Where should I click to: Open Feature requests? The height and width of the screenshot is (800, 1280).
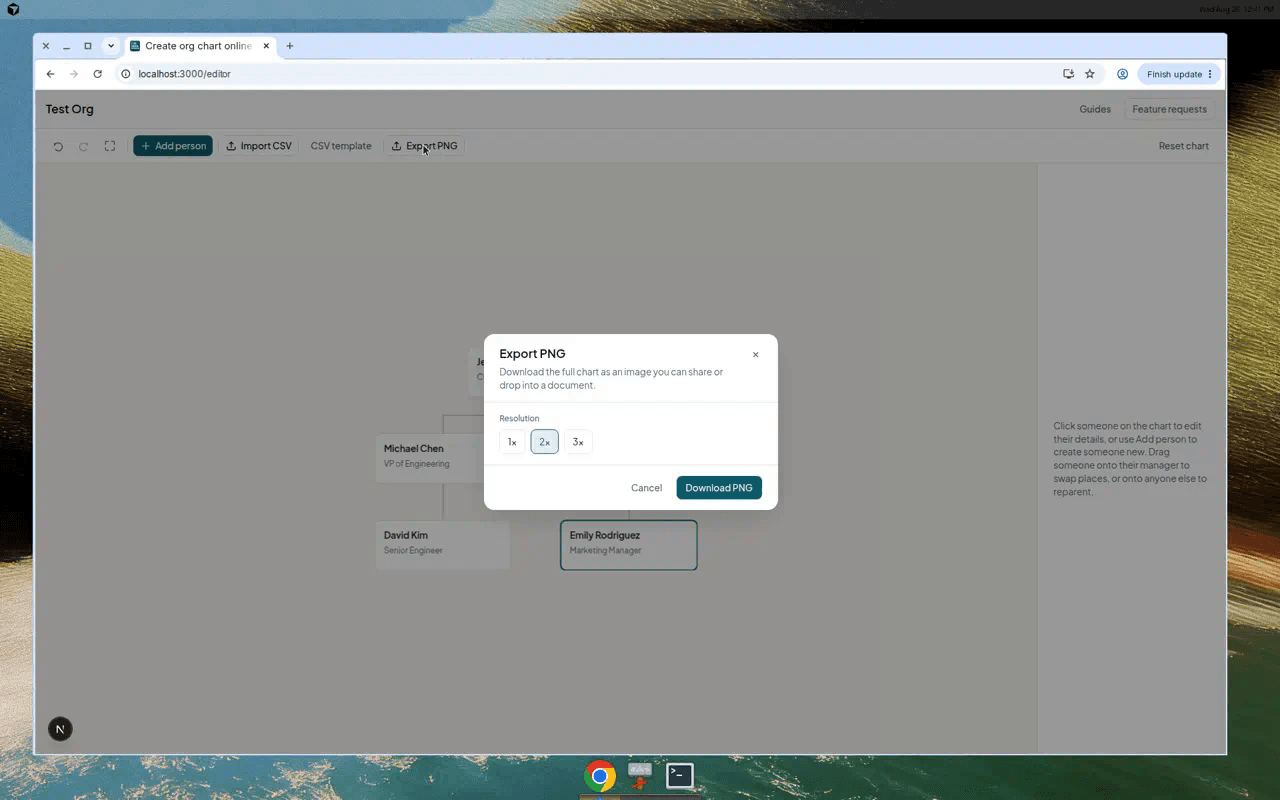(1169, 109)
